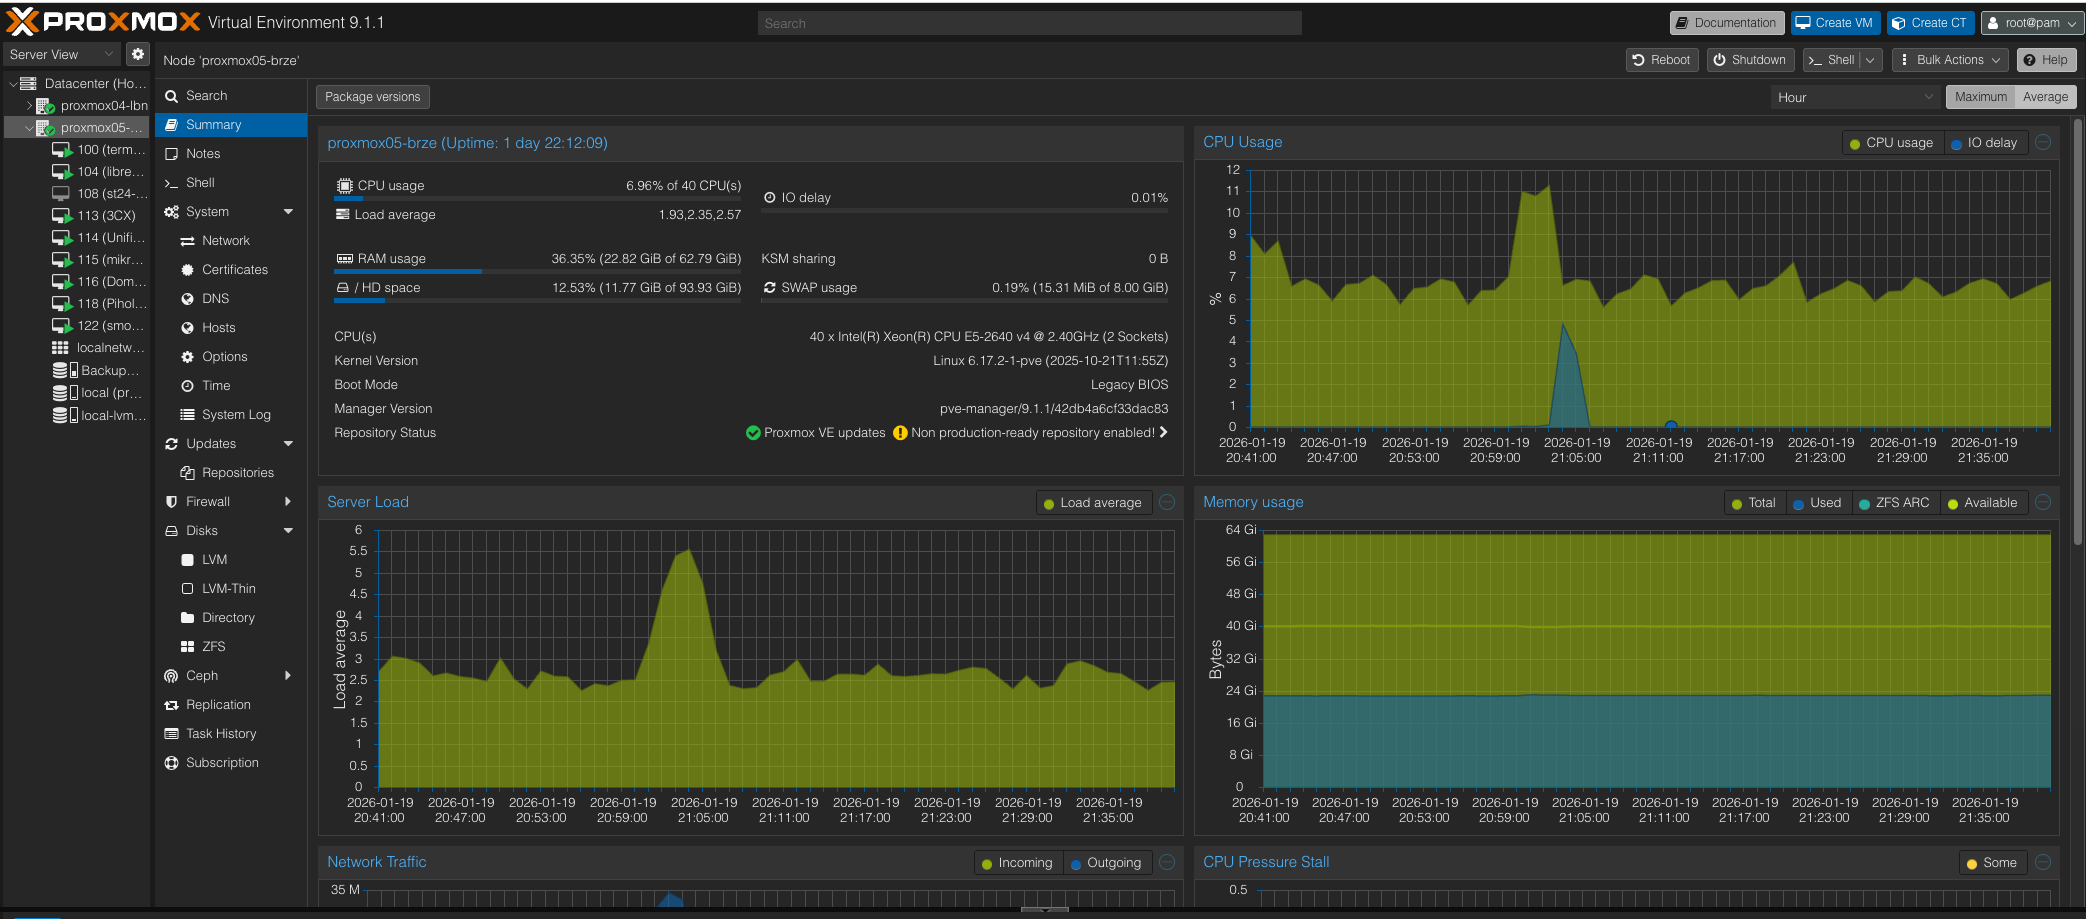Open the non production-ready repository warning arrow

click(x=1163, y=433)
